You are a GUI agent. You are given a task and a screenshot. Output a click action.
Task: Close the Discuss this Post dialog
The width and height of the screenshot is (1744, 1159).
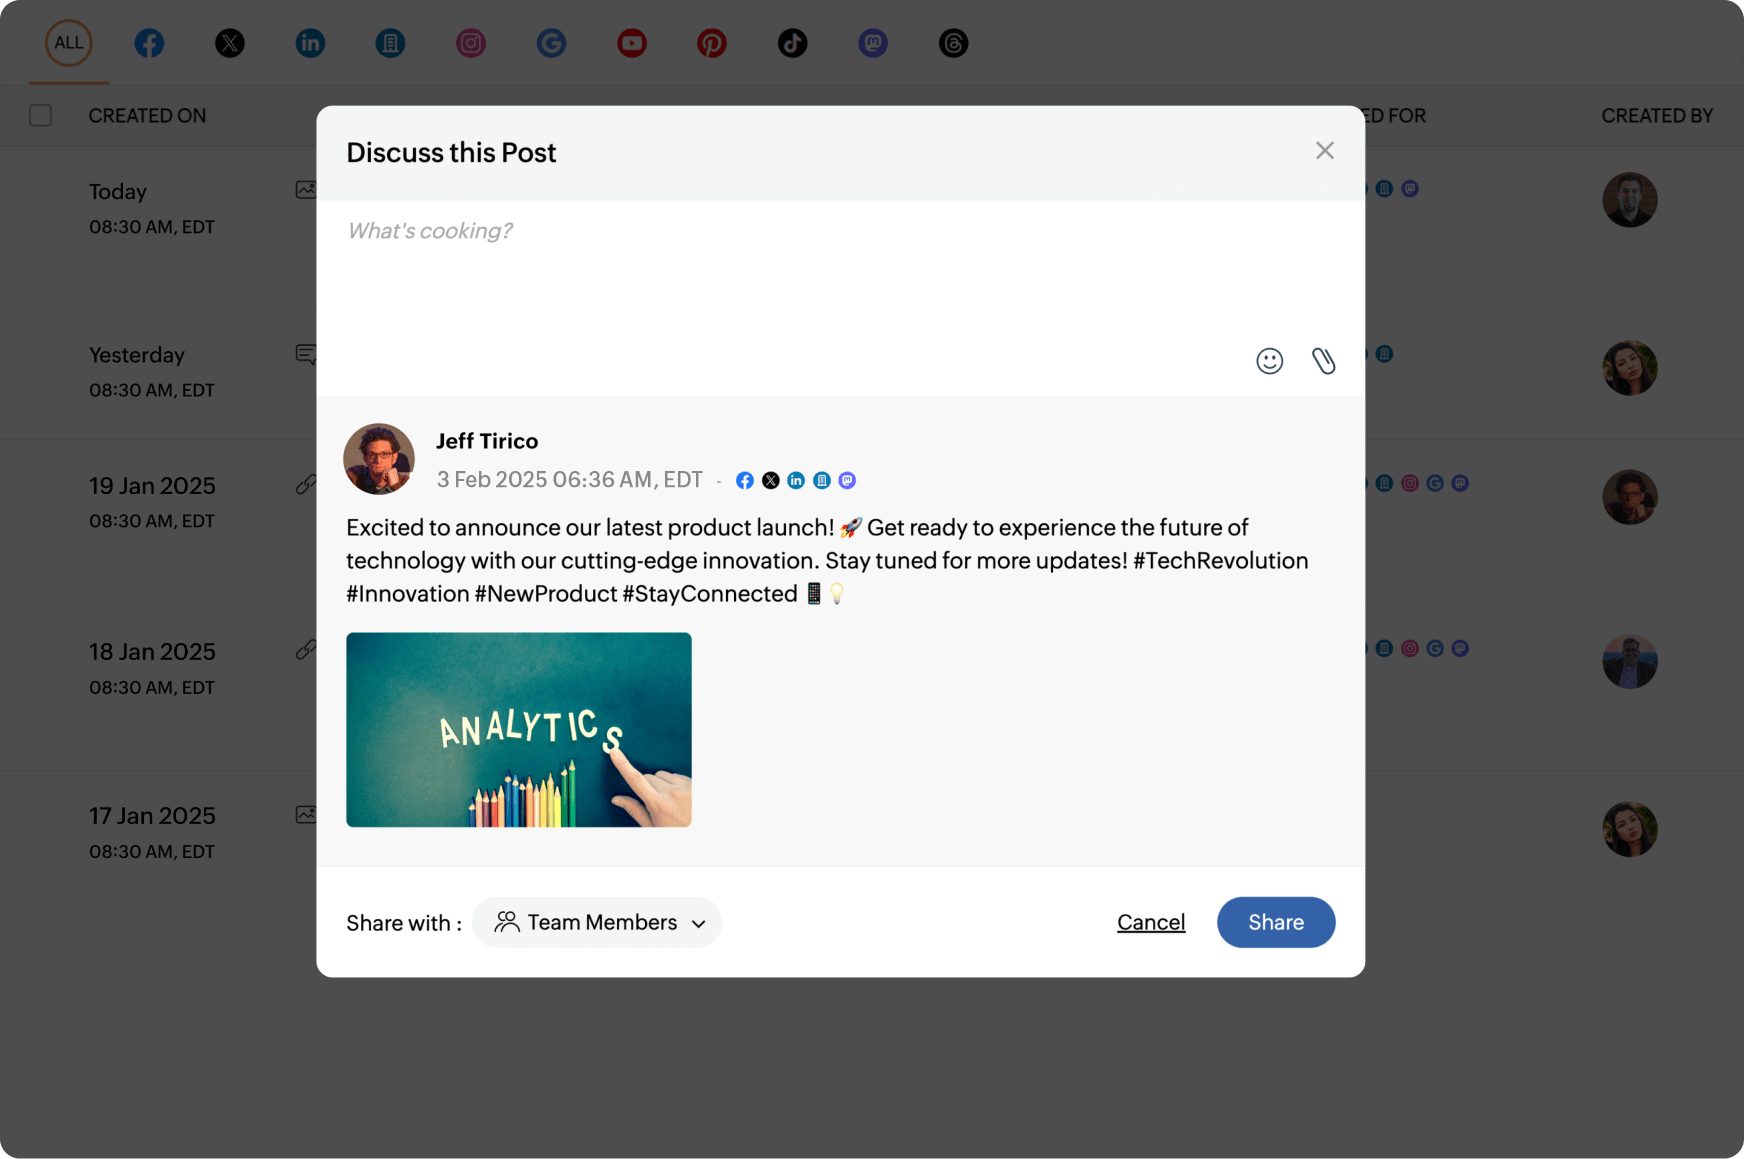[x=1325, y=150]
